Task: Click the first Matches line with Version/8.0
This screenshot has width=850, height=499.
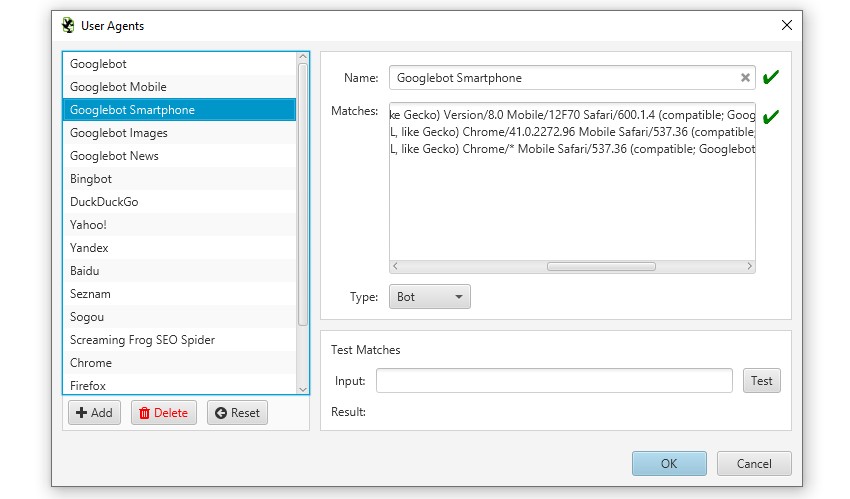Action: [x=572, y=115]
